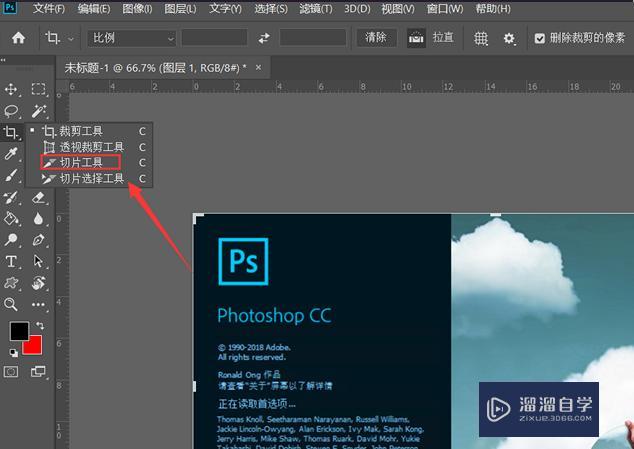Open the 文字(Y) menu

[x=226, y=8]
